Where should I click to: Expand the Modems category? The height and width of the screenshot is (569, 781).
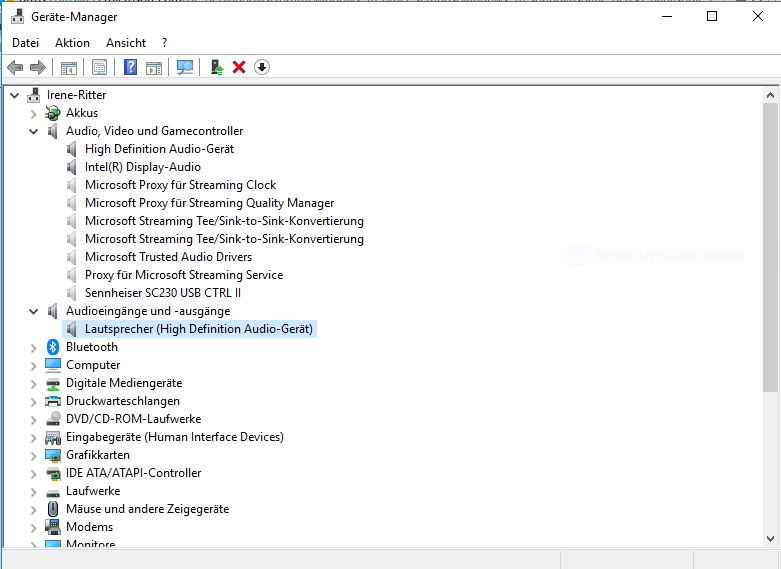pos(33,527)
